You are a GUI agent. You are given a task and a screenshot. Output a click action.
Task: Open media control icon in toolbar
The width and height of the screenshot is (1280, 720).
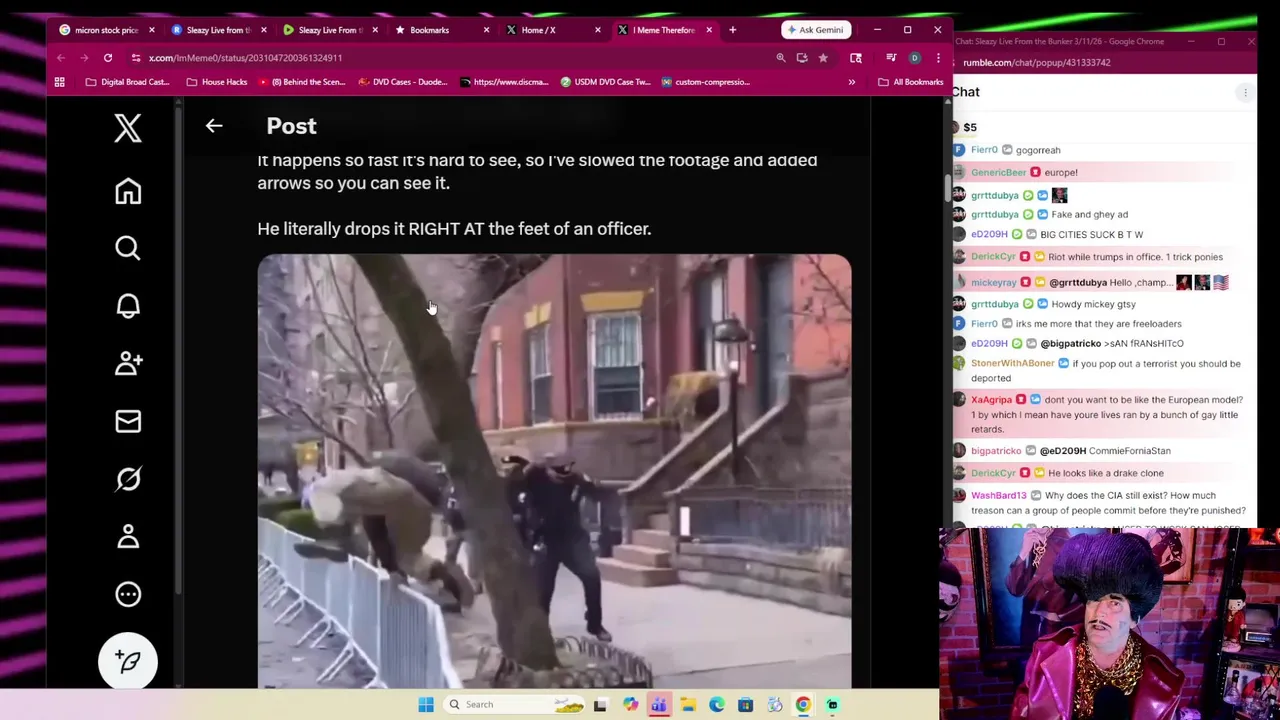(x=891, y=58)
